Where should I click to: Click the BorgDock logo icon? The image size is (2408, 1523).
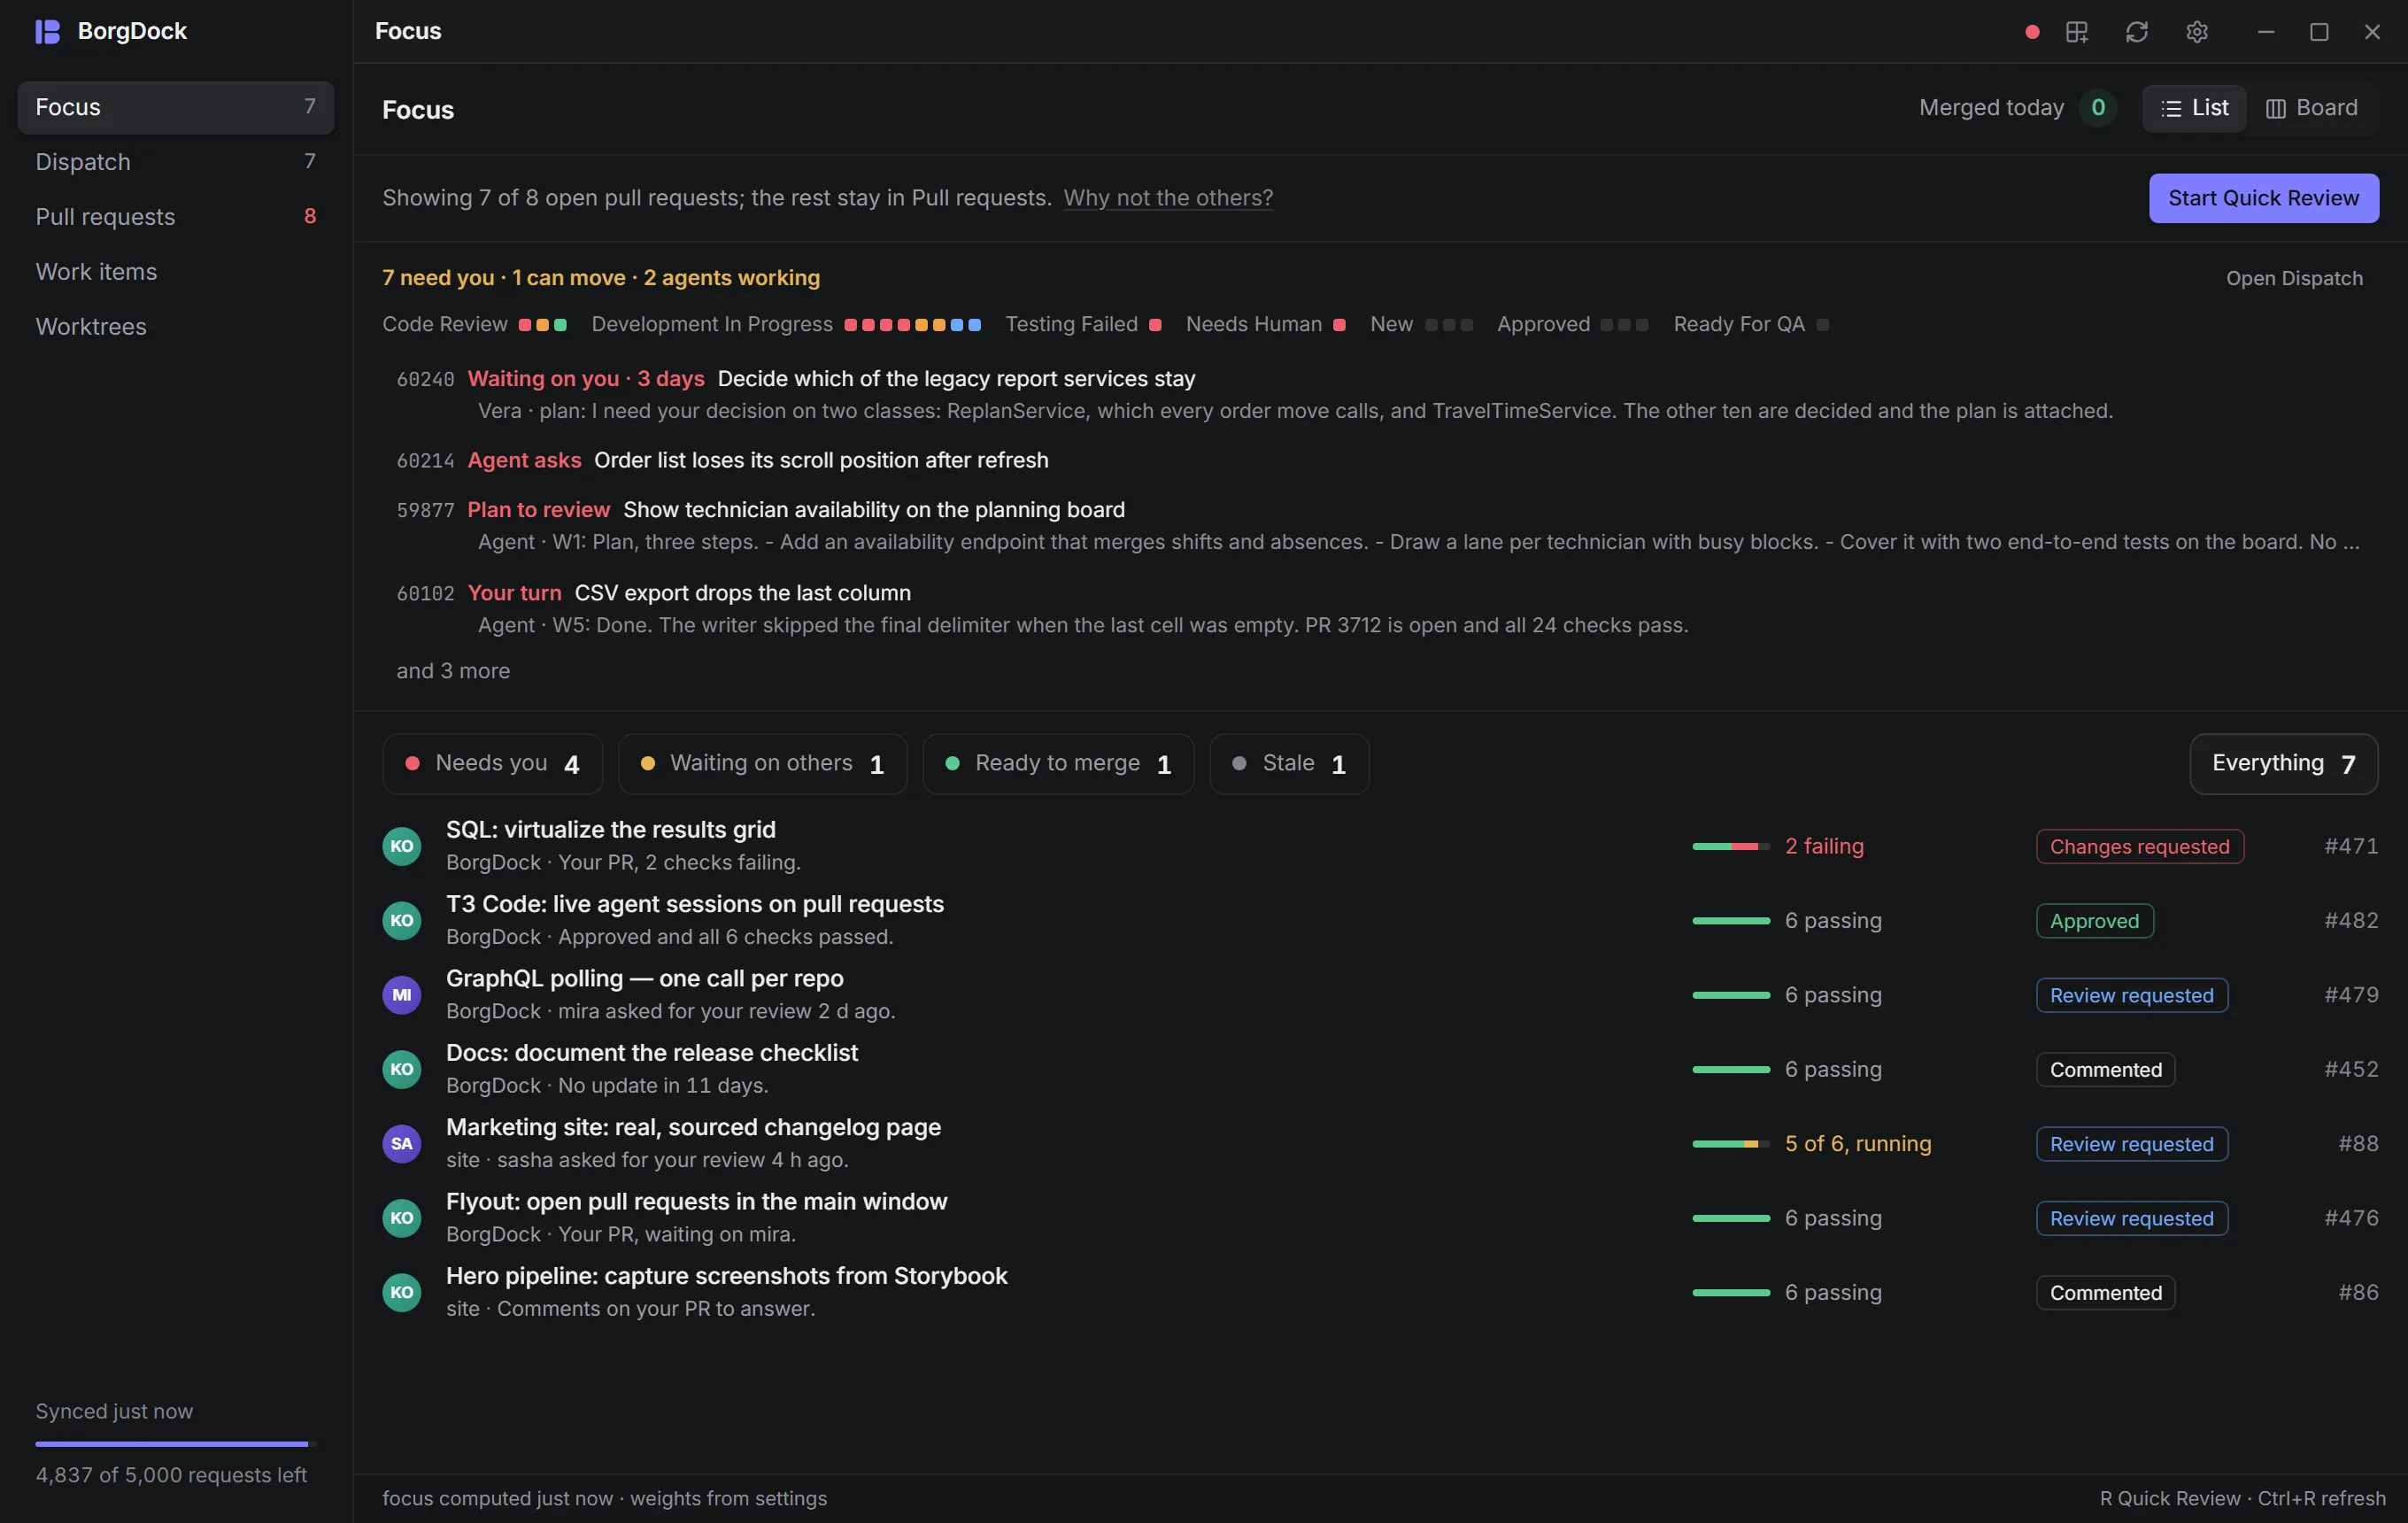click(x=47, y=31)
